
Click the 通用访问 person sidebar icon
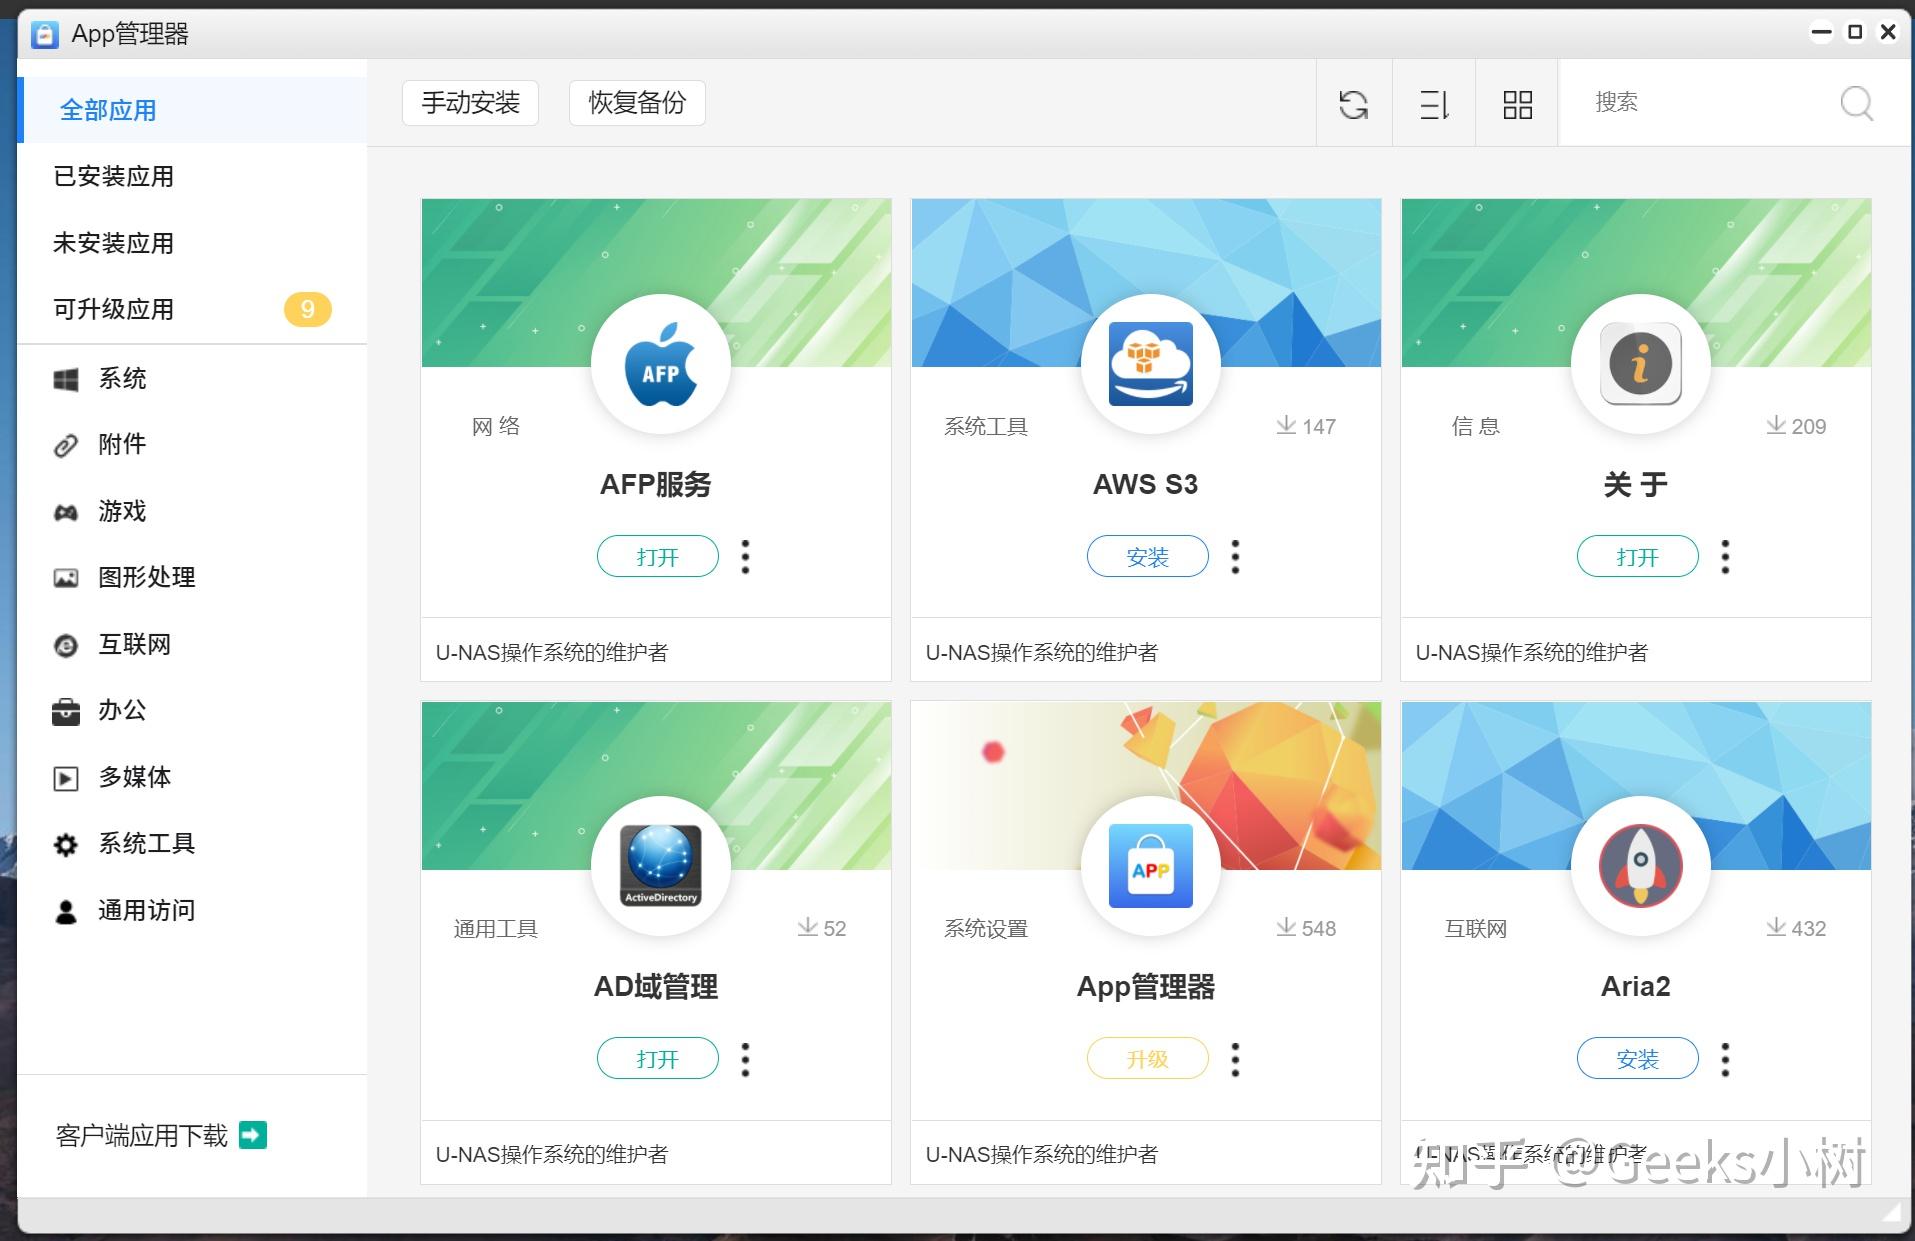tap(66, 911)
